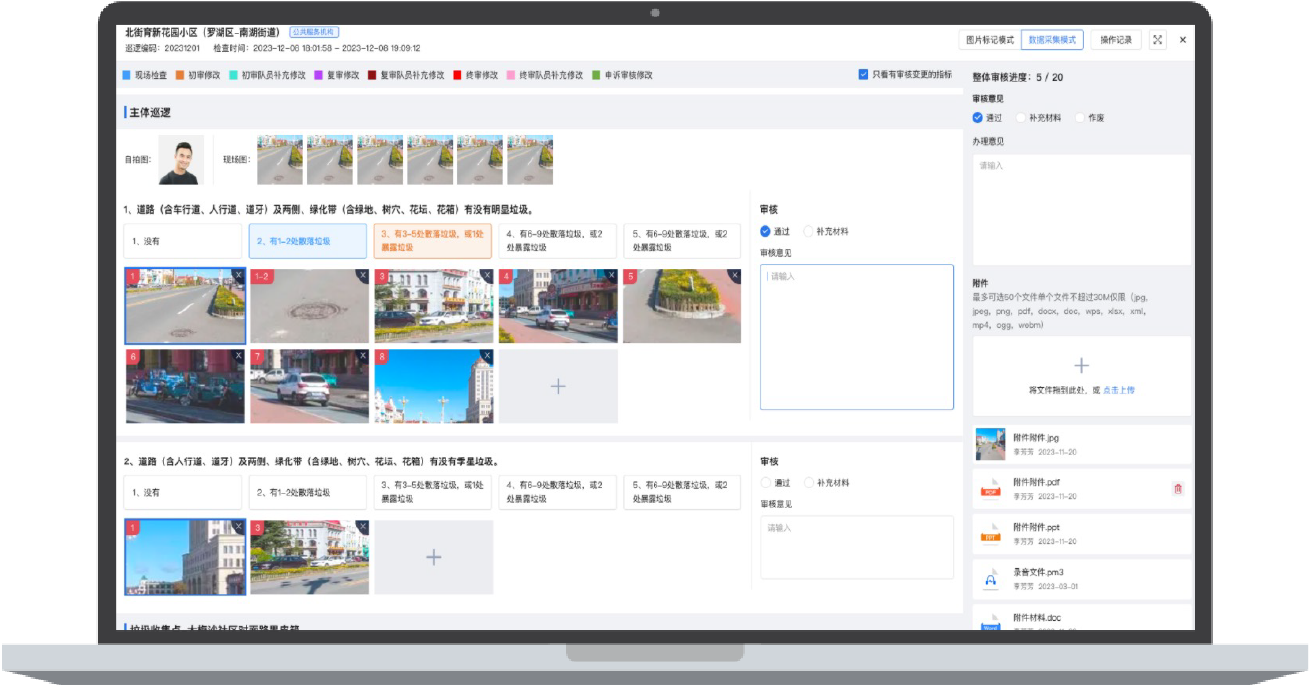The height and width of the screenshot is (686, 1309).
Task: Open the 附件附件.ppt file icon
Action: click(x=990, y=534)
